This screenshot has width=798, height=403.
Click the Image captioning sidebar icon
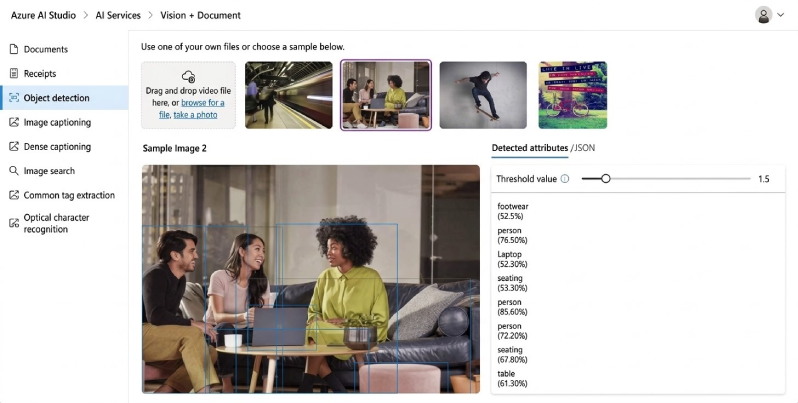pyautogui.click(x=14, y=122)
